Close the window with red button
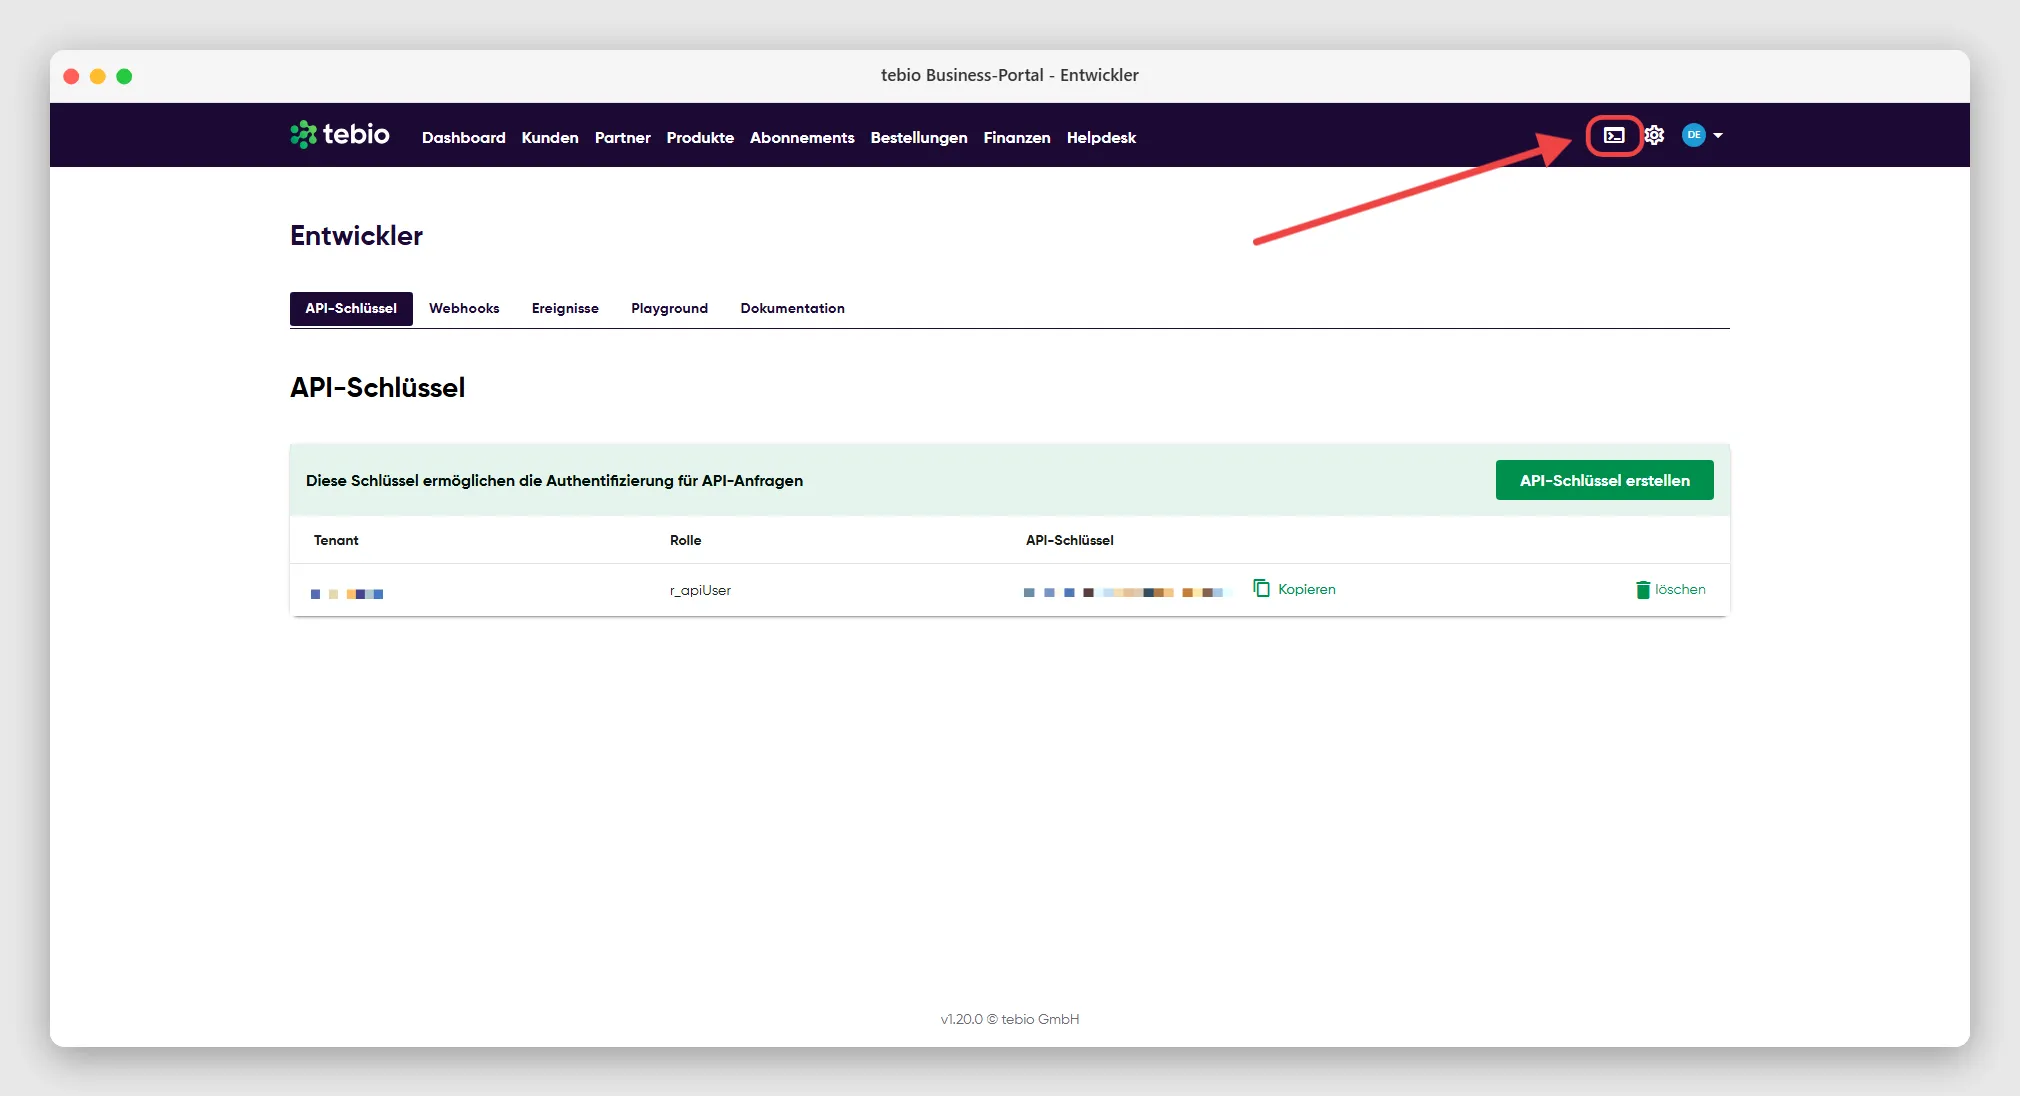This screenshot has height=1096, width=2020. [x=71, y=76]
